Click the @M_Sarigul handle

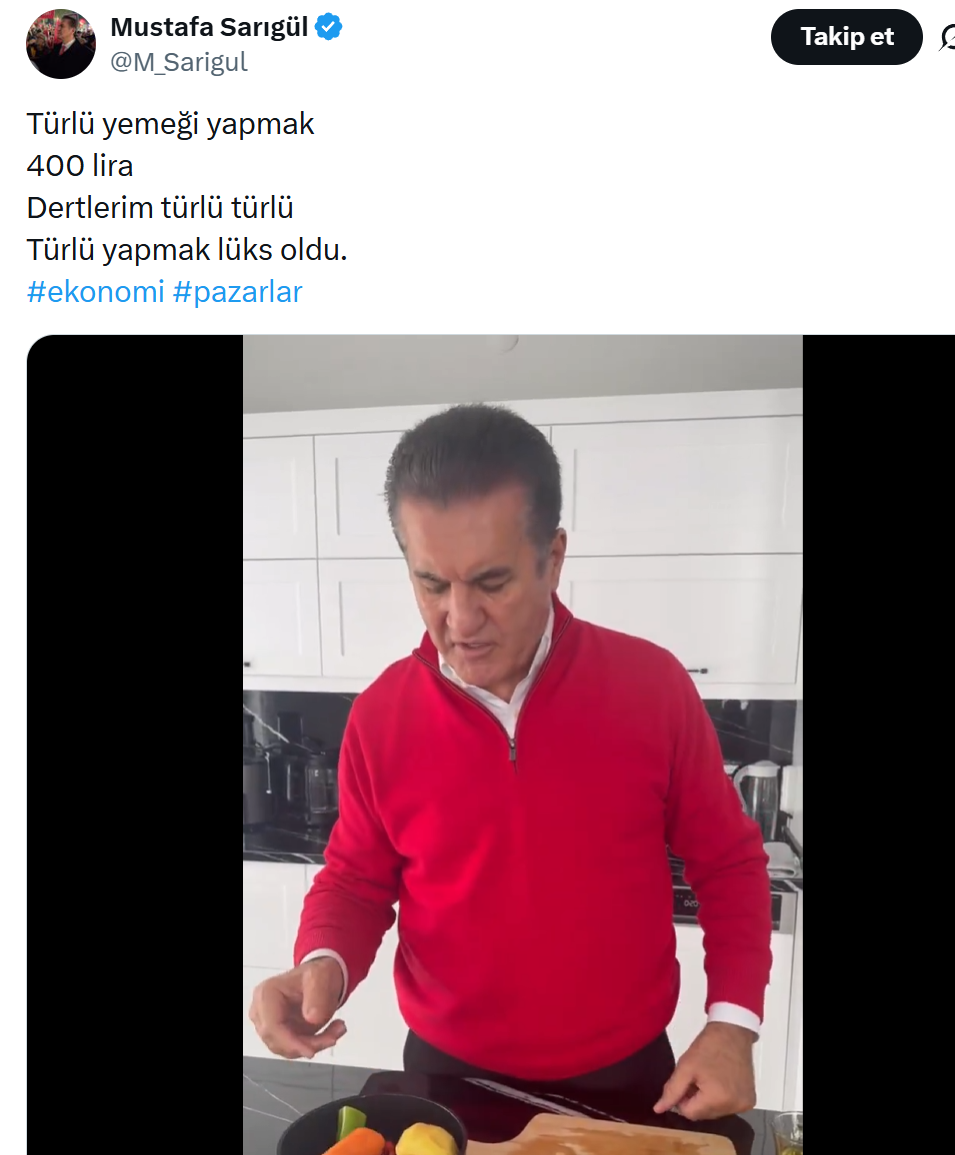coord(179,62)
